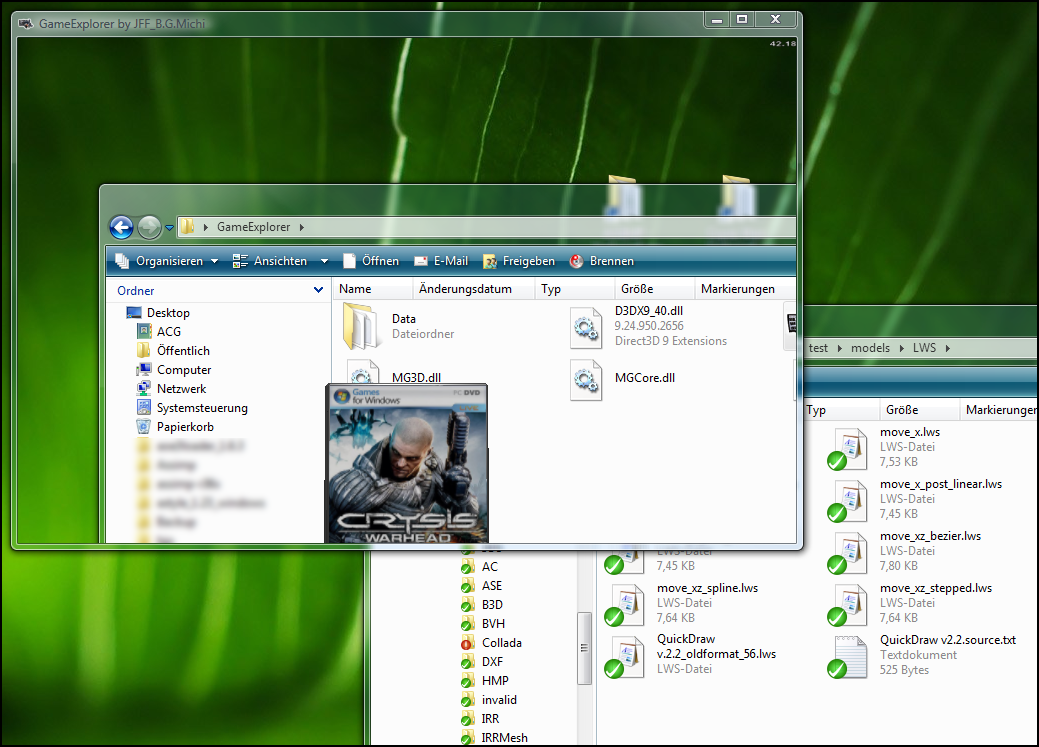1039x747 pixels.
Task: Sort by the Größe column header
Action: point(637,289)
